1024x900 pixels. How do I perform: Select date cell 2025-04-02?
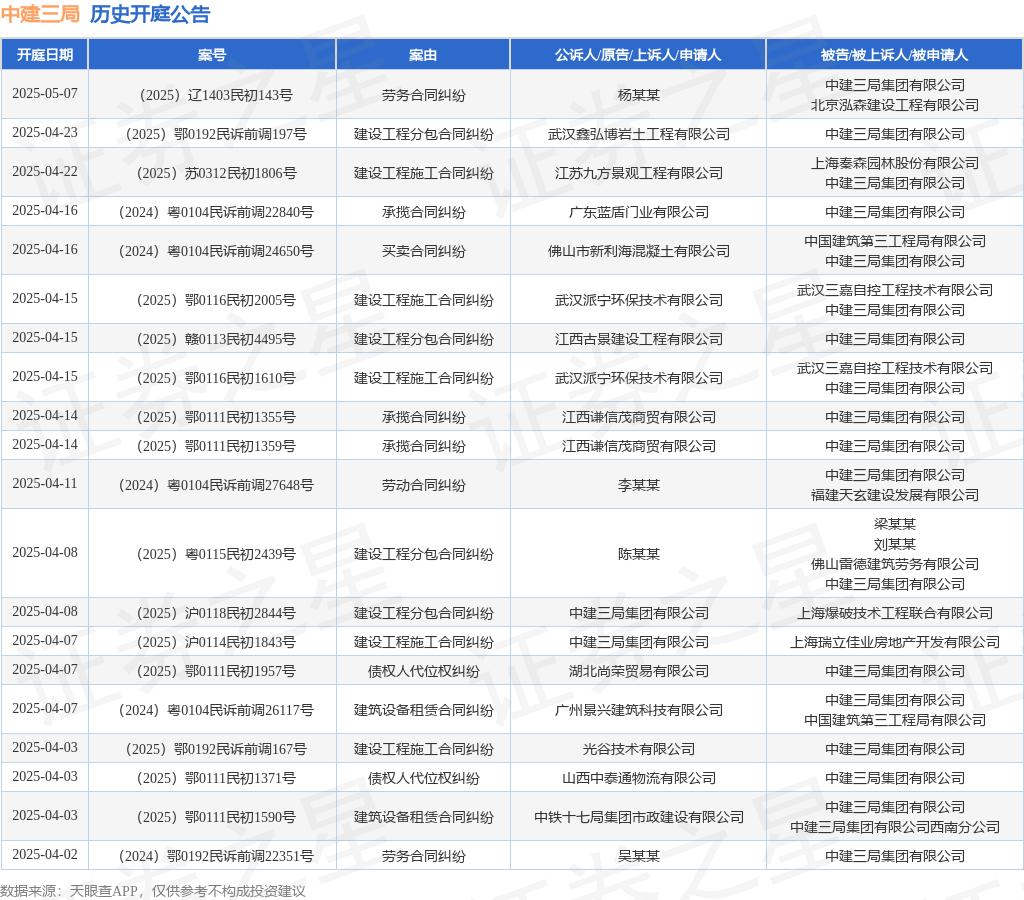(44, 854)
